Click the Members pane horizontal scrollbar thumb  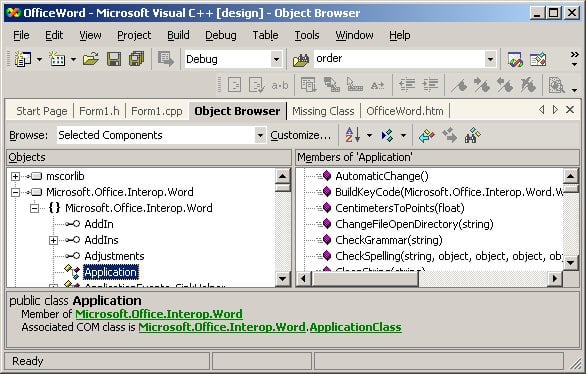point(365,279)
